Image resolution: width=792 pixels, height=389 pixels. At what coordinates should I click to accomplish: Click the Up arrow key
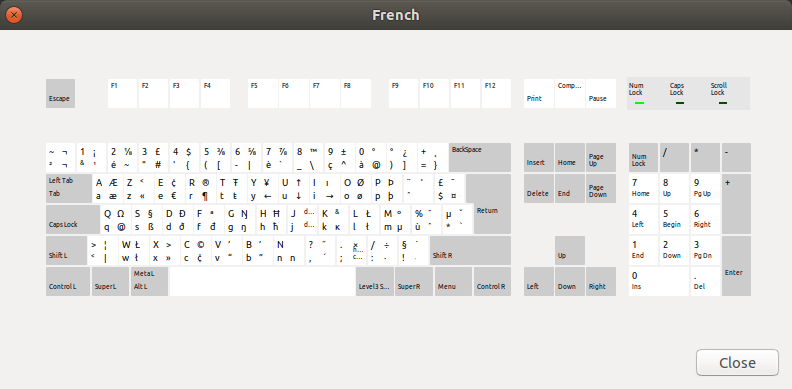(570, 250)
